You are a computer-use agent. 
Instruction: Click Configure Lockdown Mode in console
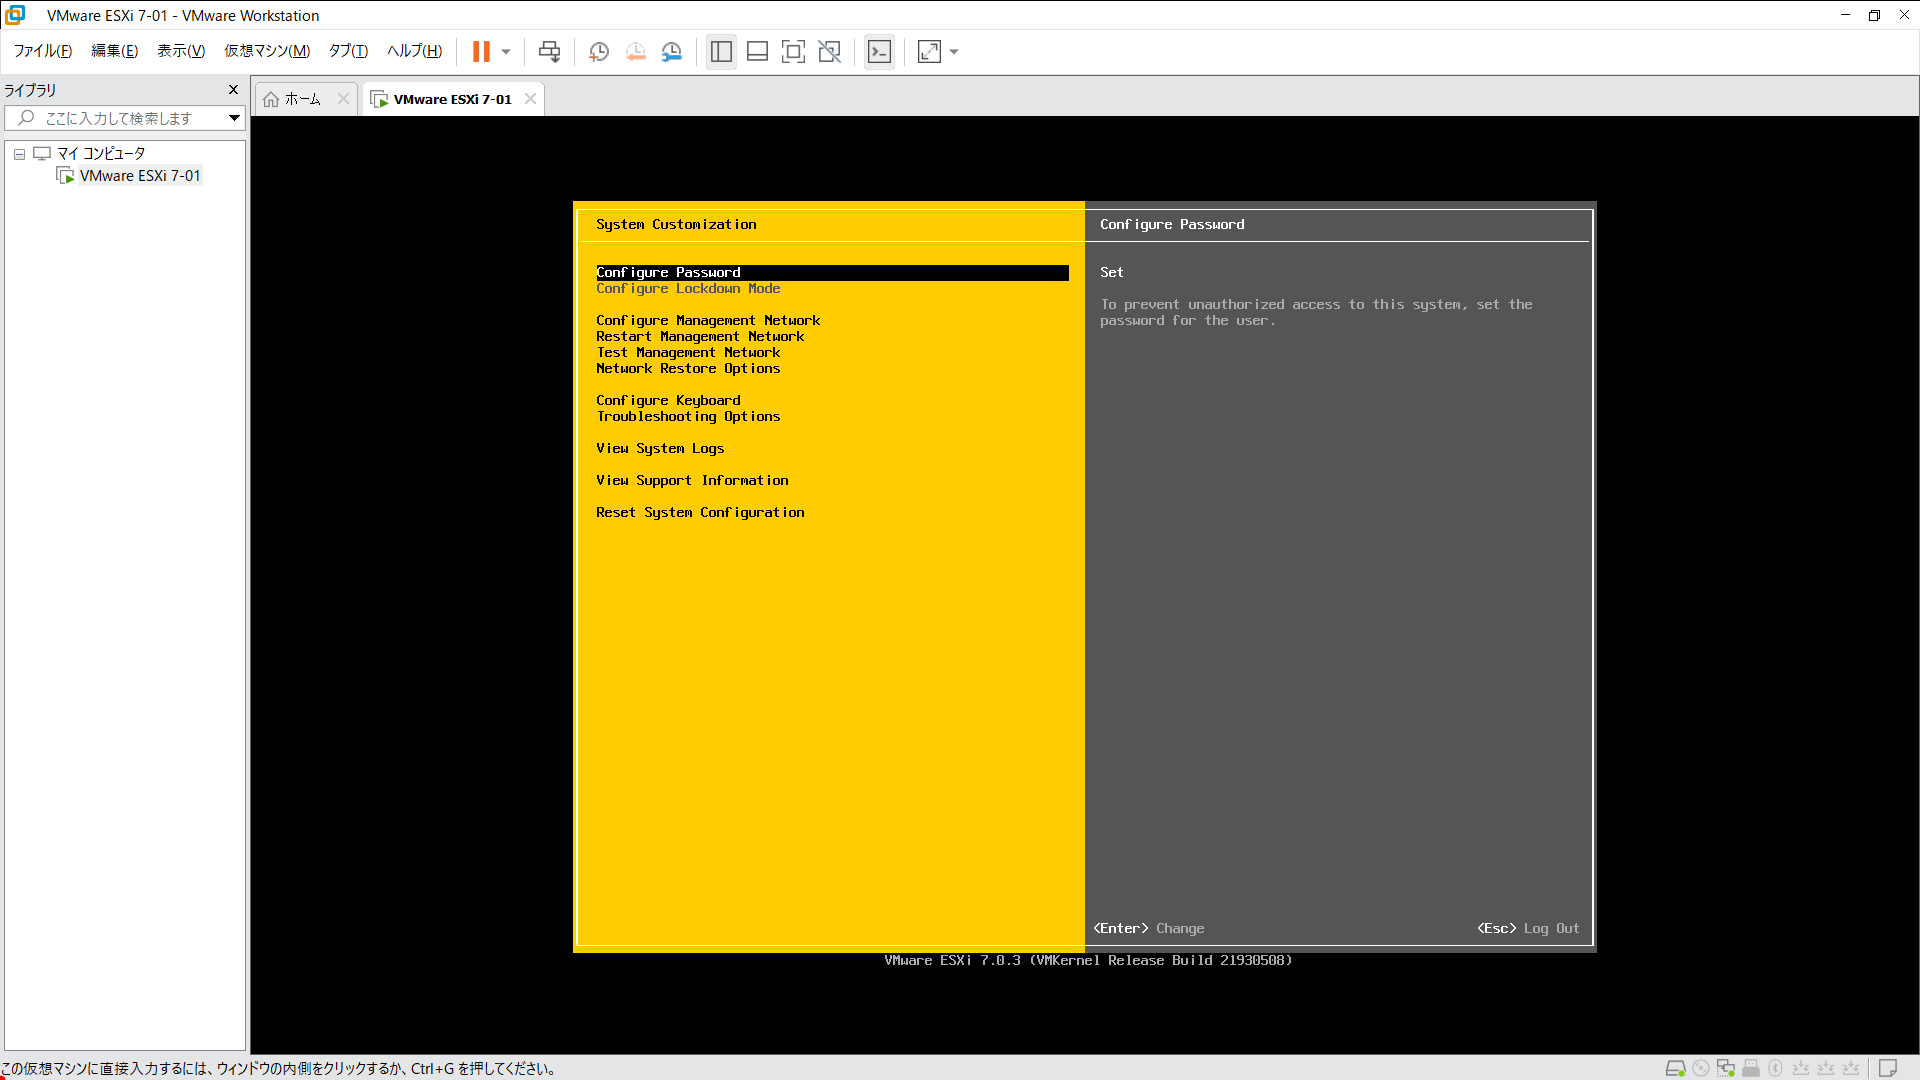point(688,289)
